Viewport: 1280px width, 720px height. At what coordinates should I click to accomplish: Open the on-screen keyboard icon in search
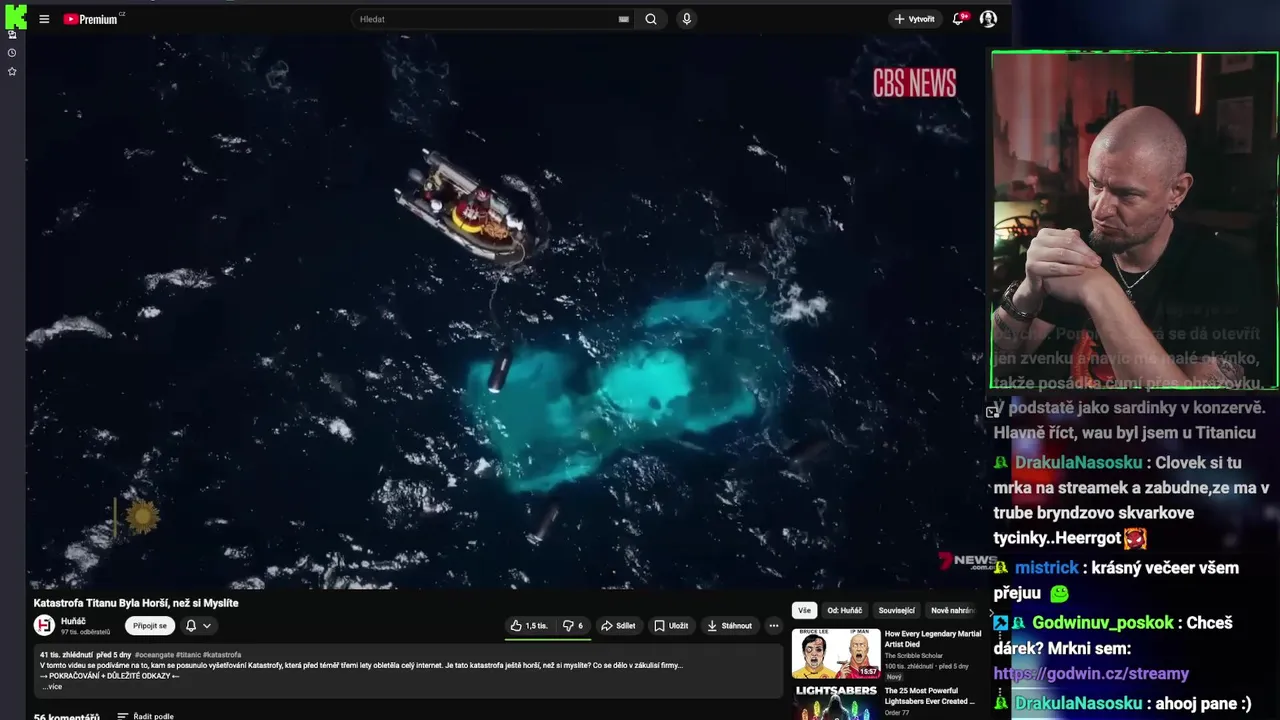click(x=623, y=19)
